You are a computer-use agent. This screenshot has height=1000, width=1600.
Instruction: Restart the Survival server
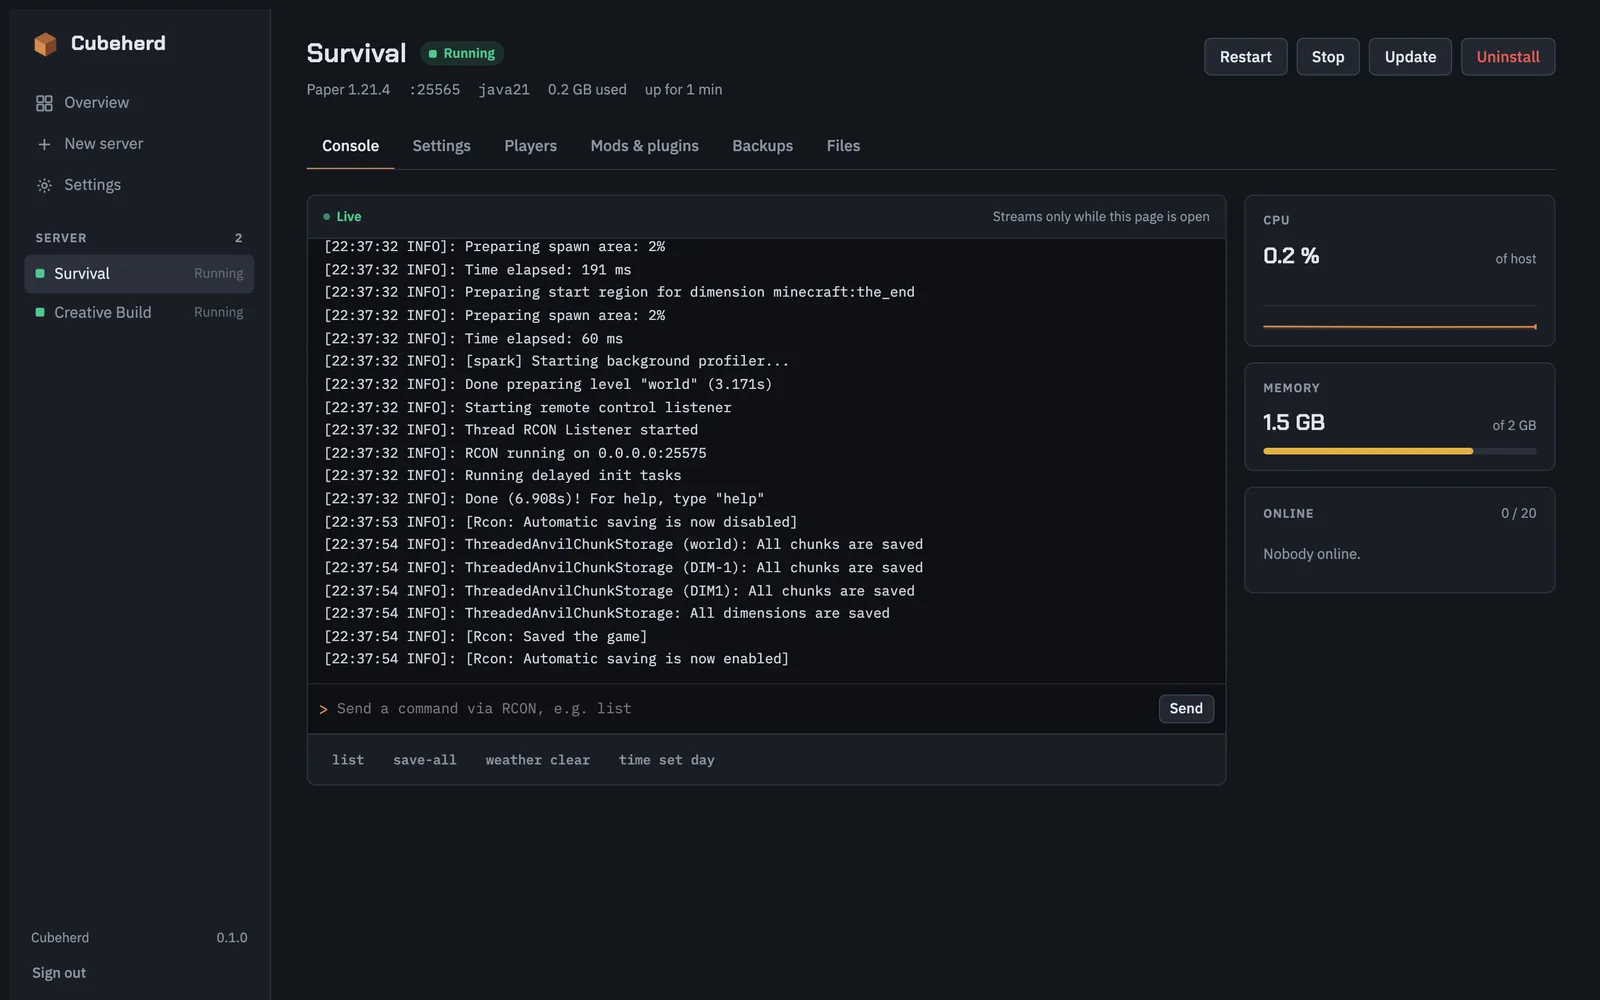(x=1245, y=57)
